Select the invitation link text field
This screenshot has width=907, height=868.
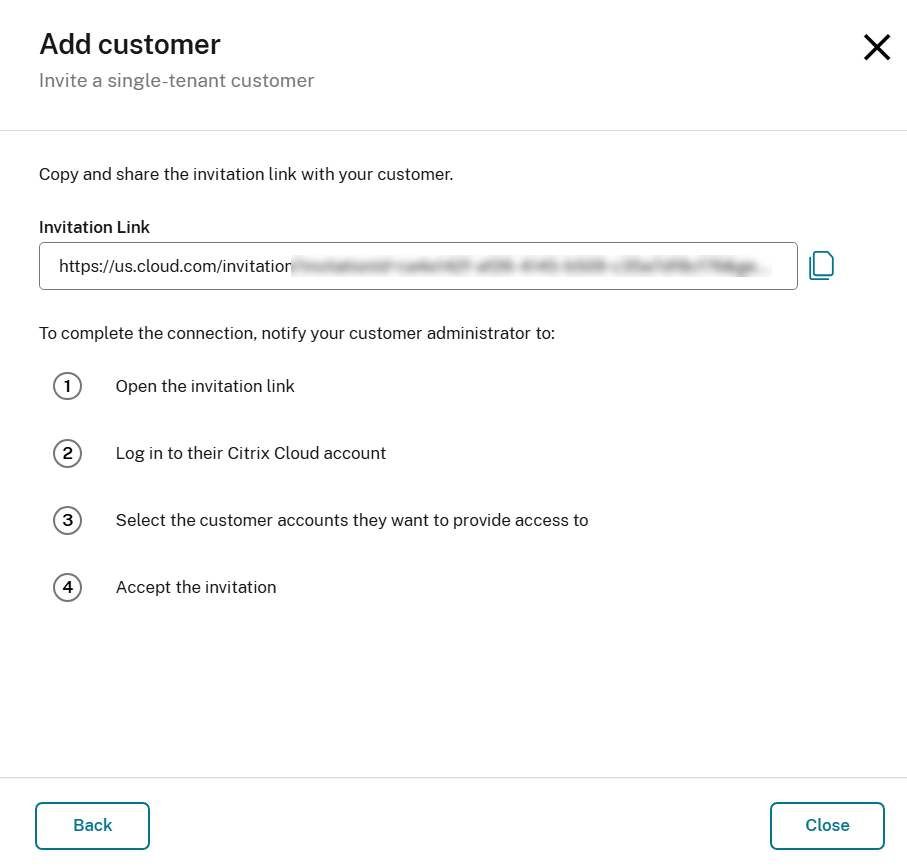418,266
